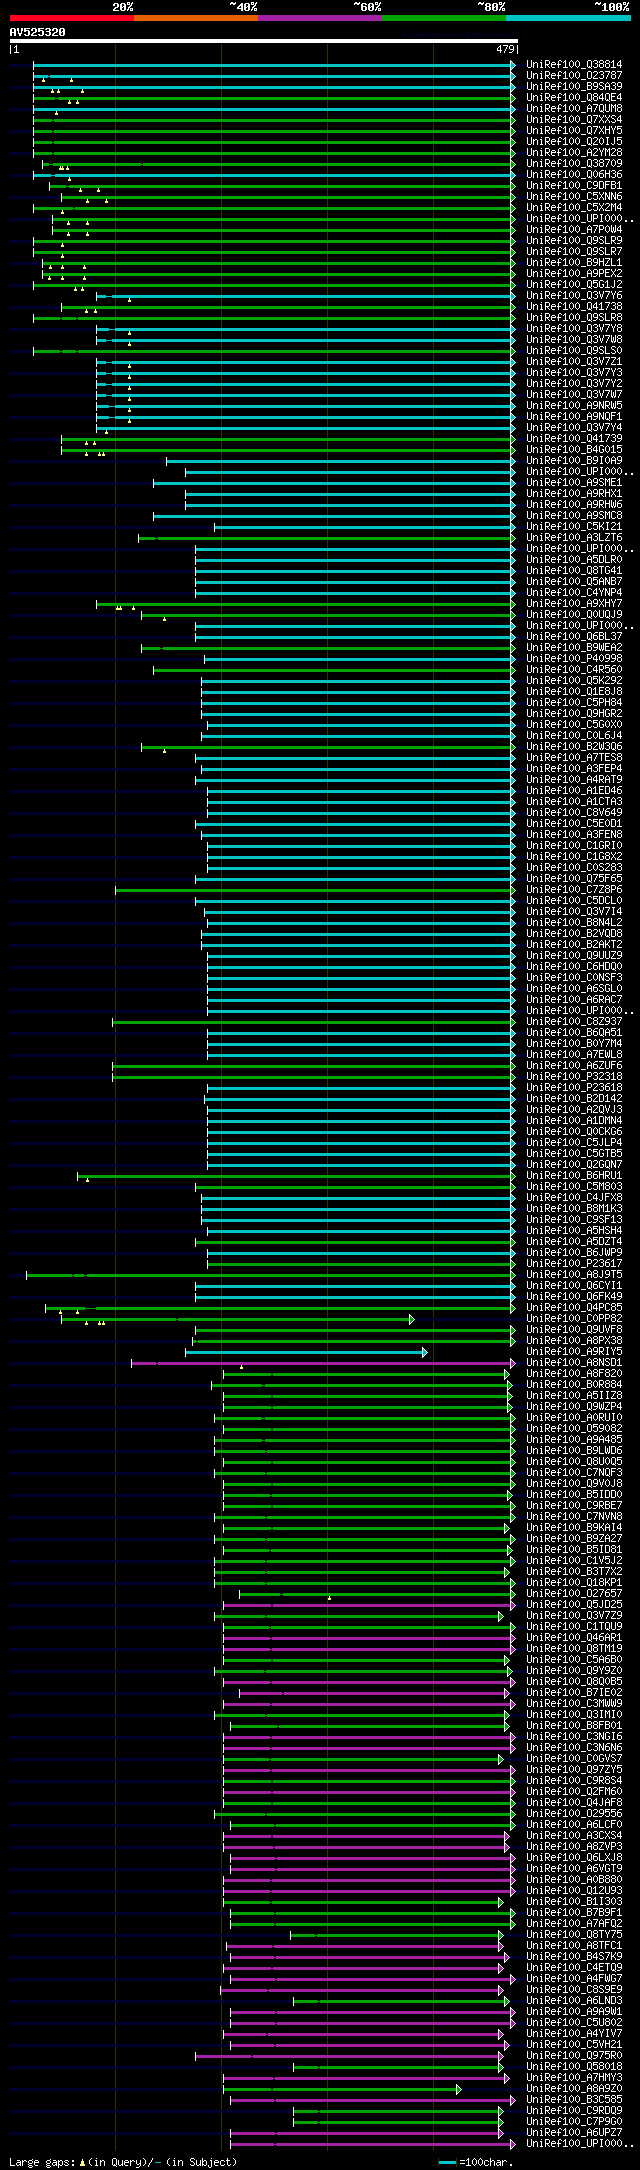Image resolution: width=640 pixels, height=2170 pixels.
Task: Open hit UniRef100_B9SA39
Action: click(574, 87)
